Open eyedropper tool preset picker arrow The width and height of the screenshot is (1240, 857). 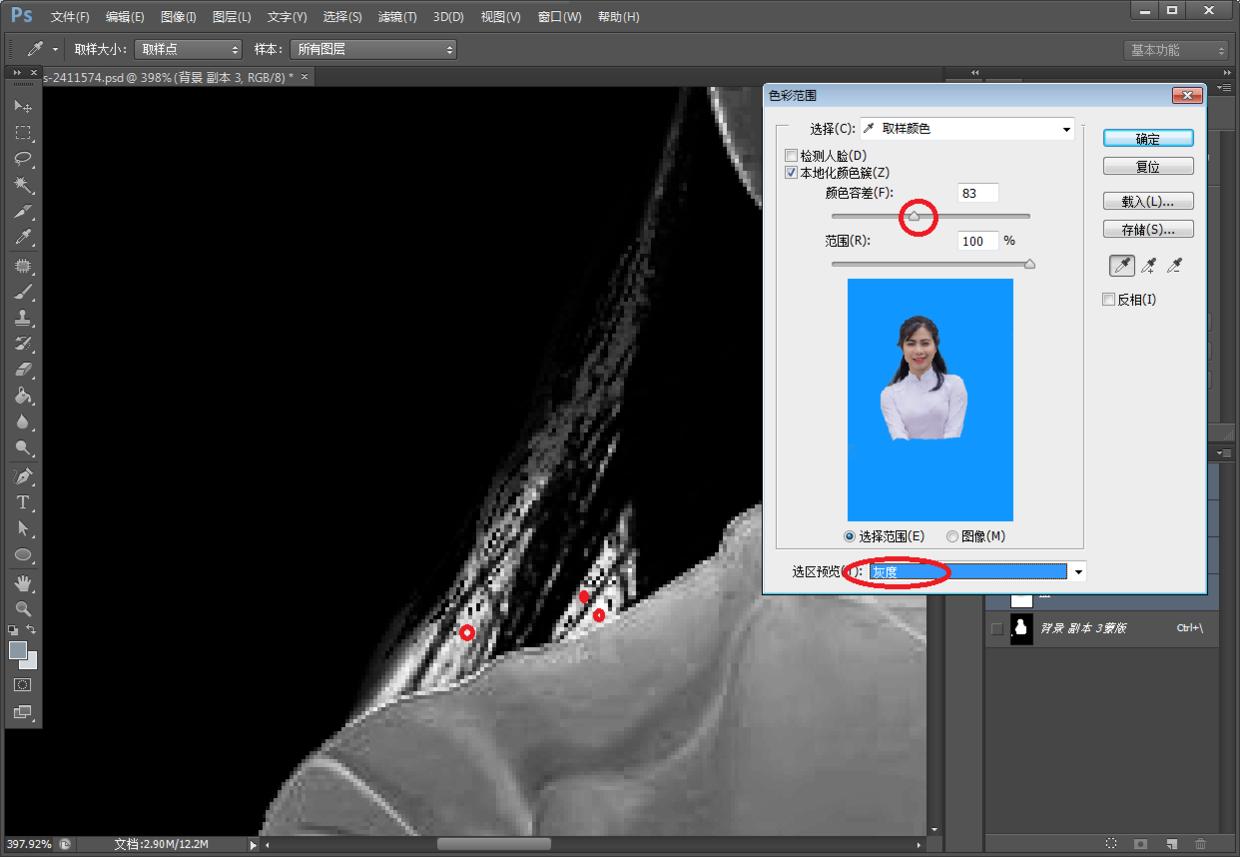point(55,49)
